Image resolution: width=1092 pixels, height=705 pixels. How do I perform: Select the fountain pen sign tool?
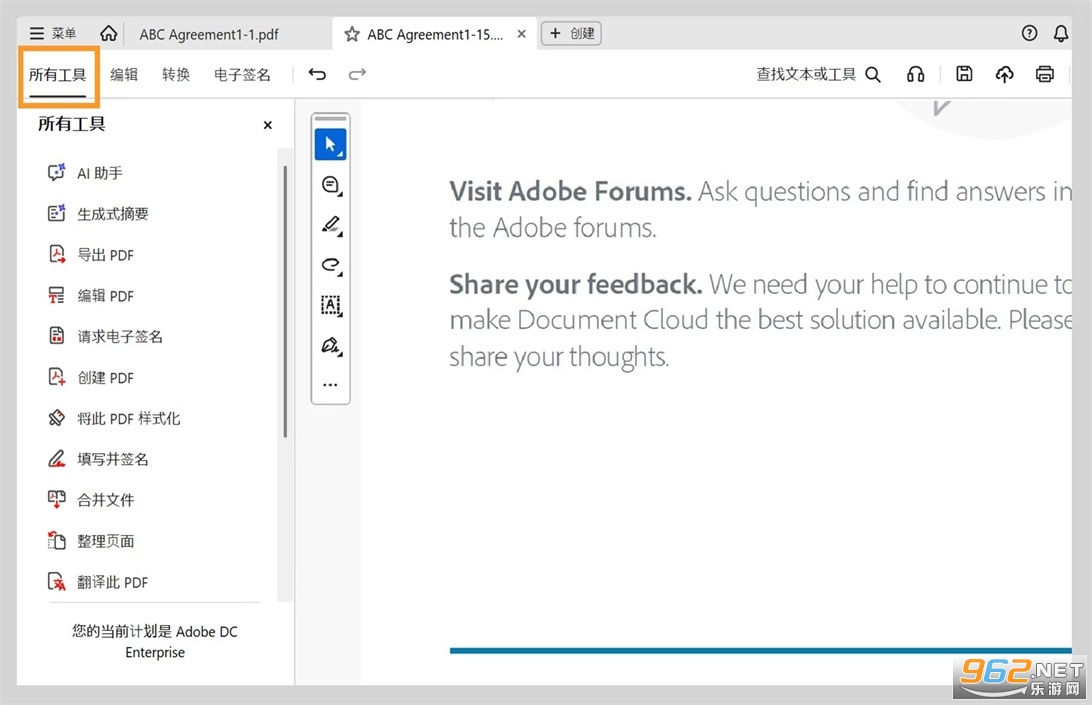(x=331, y=346)
